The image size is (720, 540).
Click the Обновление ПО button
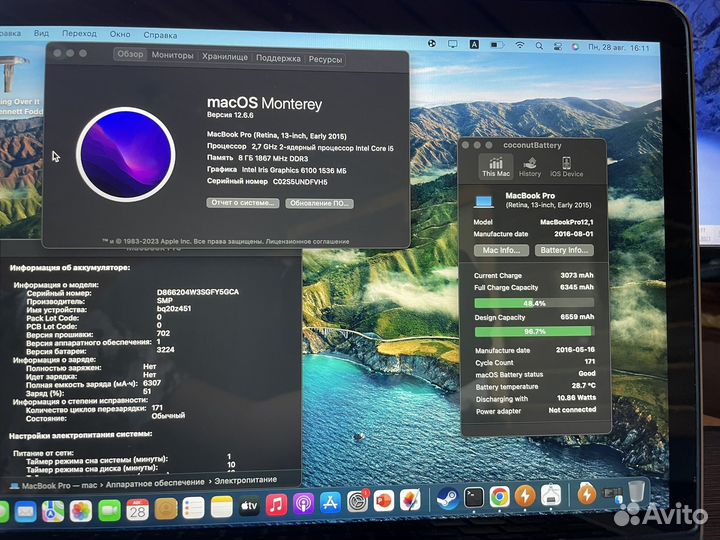coord(319,203)
